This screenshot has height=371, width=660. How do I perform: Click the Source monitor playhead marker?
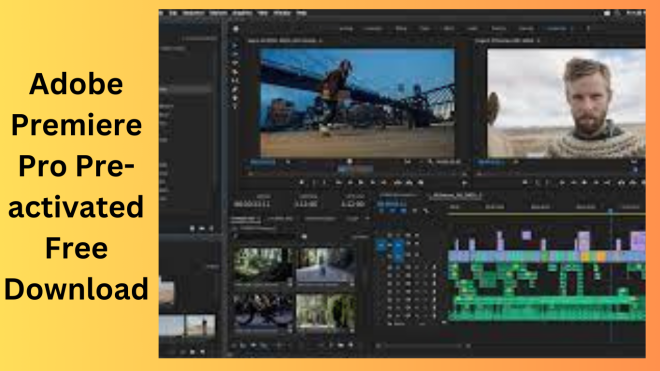[349, 162]
